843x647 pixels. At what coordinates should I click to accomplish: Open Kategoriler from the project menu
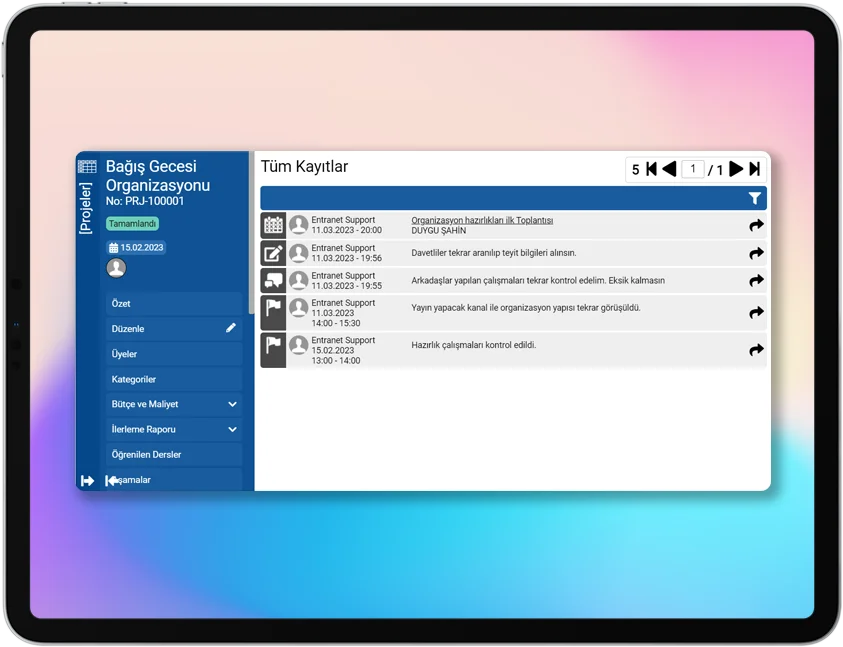pos(174,379)
